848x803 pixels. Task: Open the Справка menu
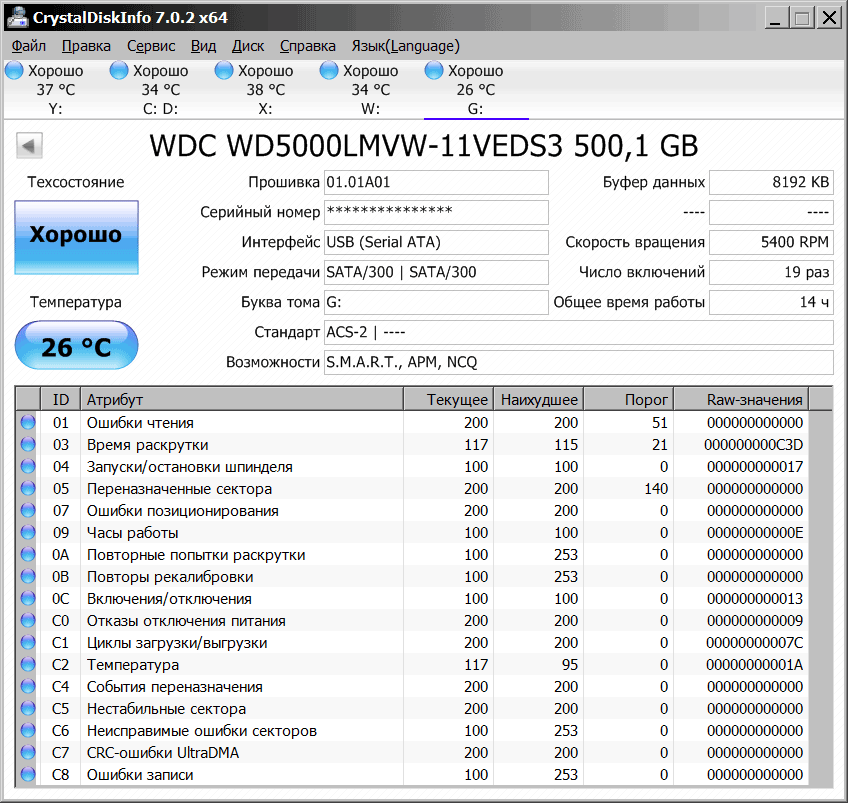coord(307,46)
